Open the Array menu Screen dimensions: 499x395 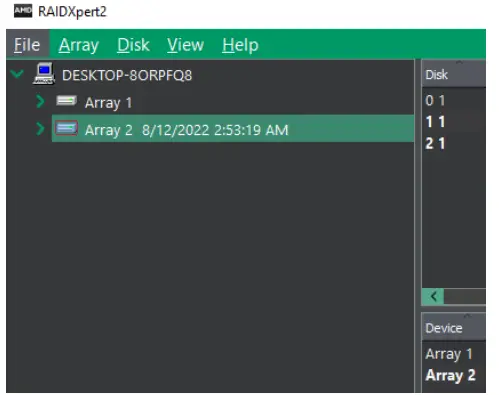(x=79, y=45)
